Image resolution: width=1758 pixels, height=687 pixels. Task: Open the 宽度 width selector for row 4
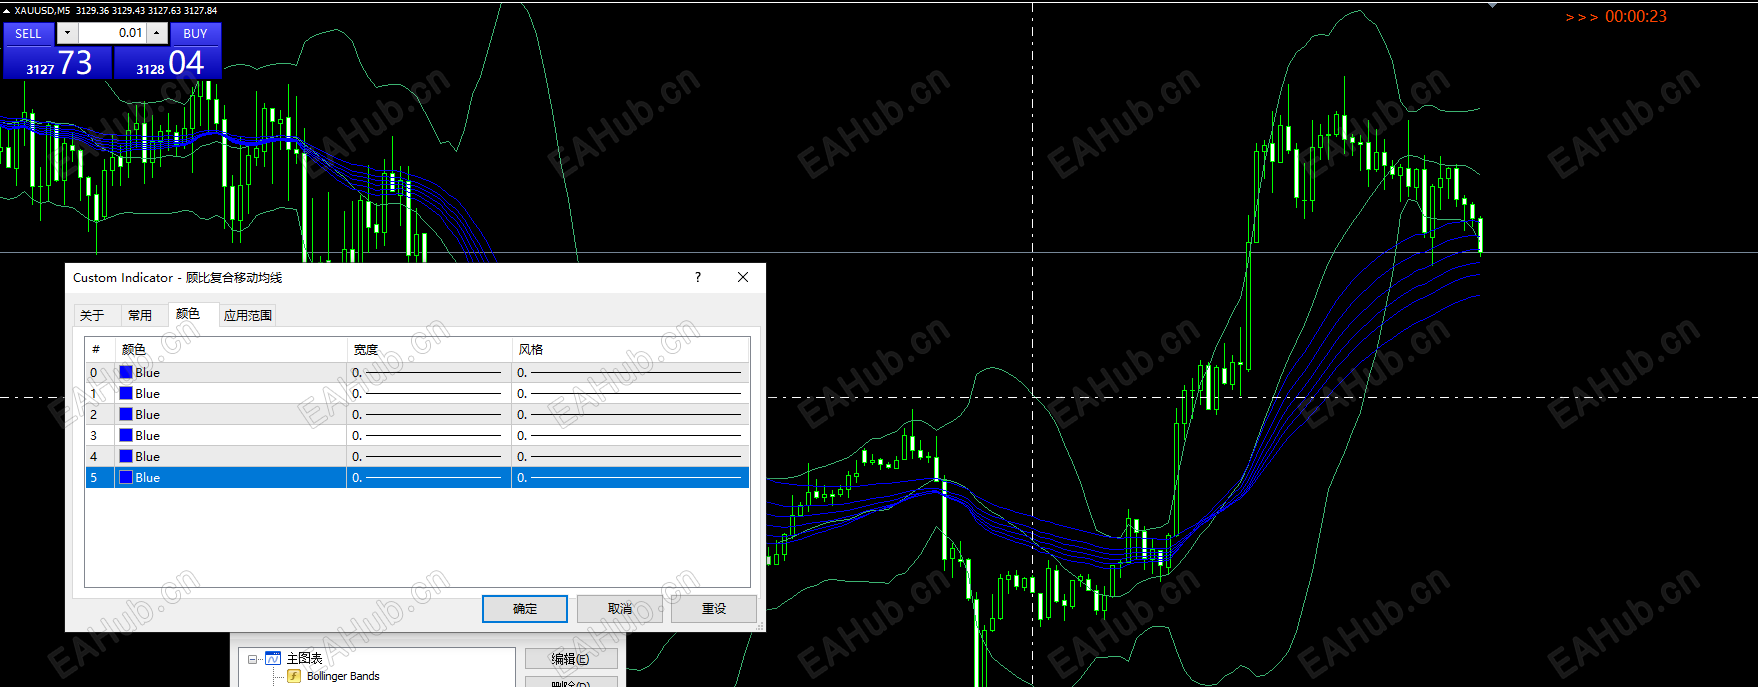(x=429, y=456)
